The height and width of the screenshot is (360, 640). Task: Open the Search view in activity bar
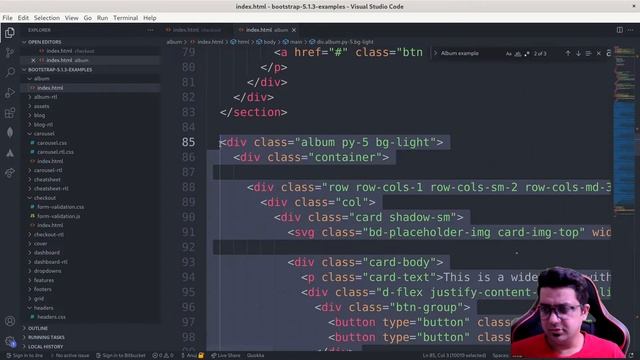point(10,72)
